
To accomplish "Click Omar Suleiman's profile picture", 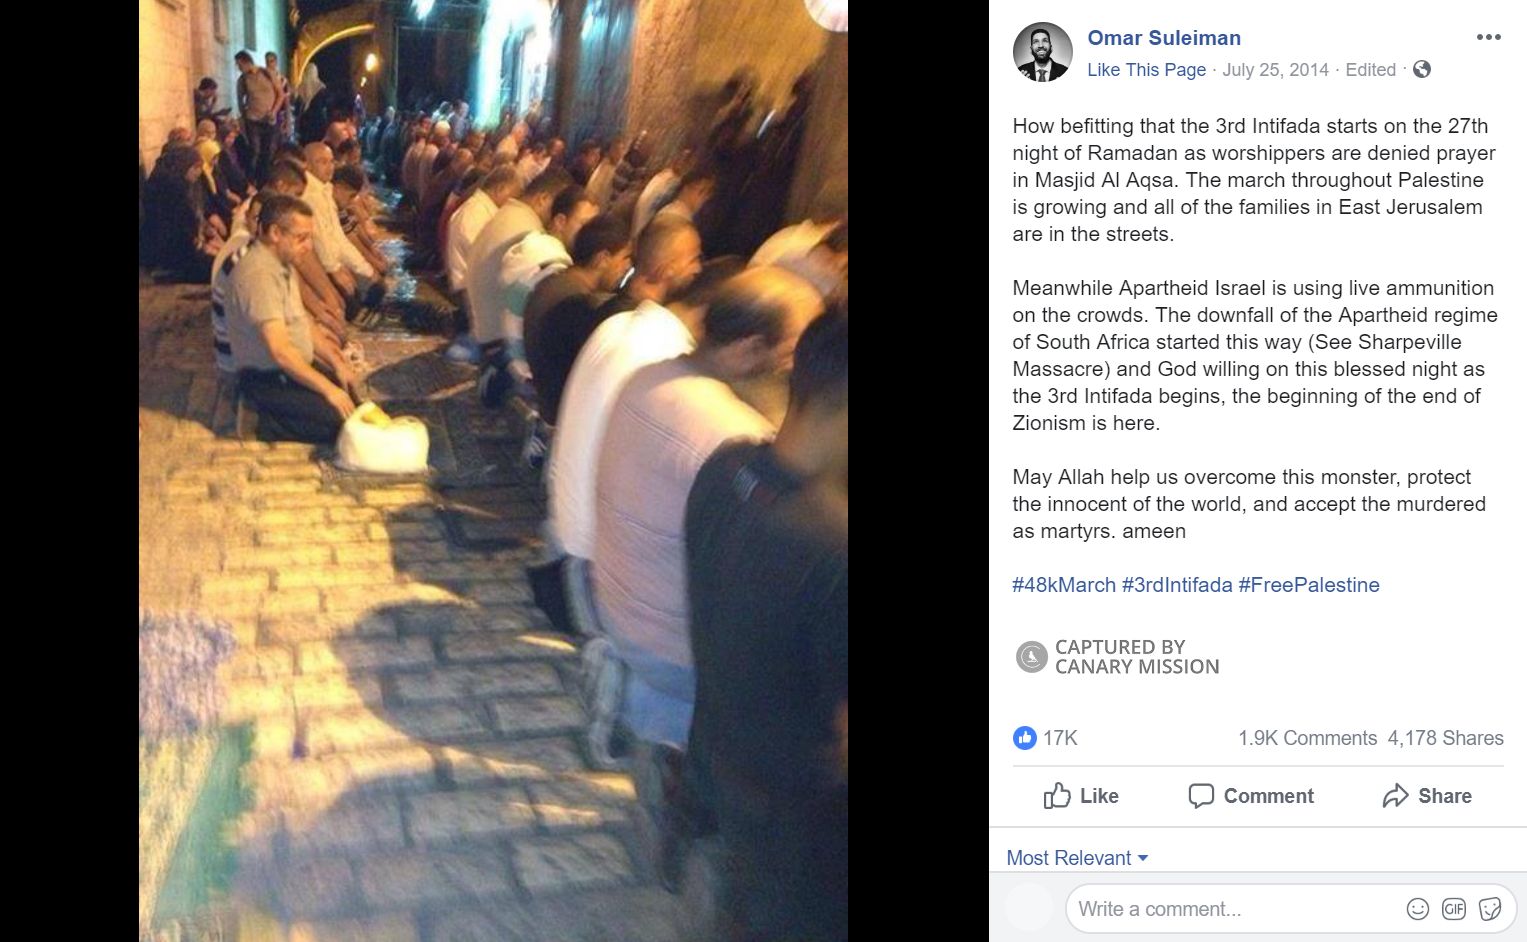I will (x=1042, y=52).
